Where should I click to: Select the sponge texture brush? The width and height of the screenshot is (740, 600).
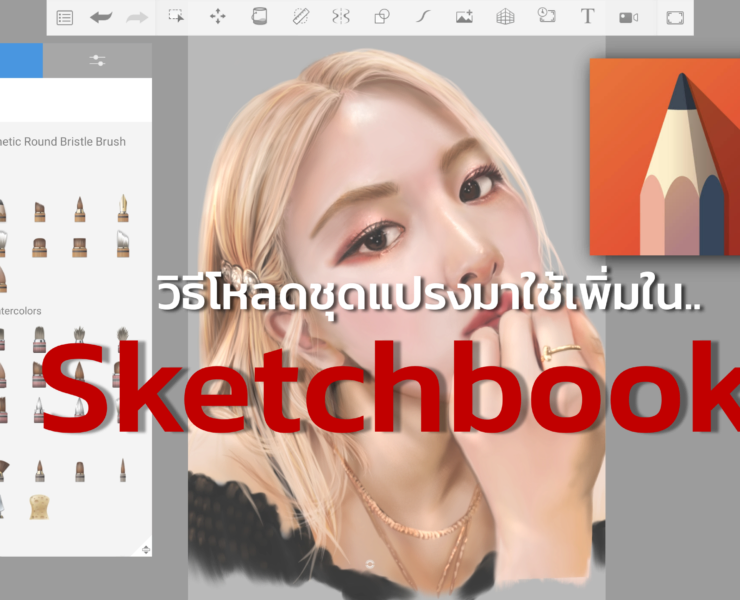(40, 507)
